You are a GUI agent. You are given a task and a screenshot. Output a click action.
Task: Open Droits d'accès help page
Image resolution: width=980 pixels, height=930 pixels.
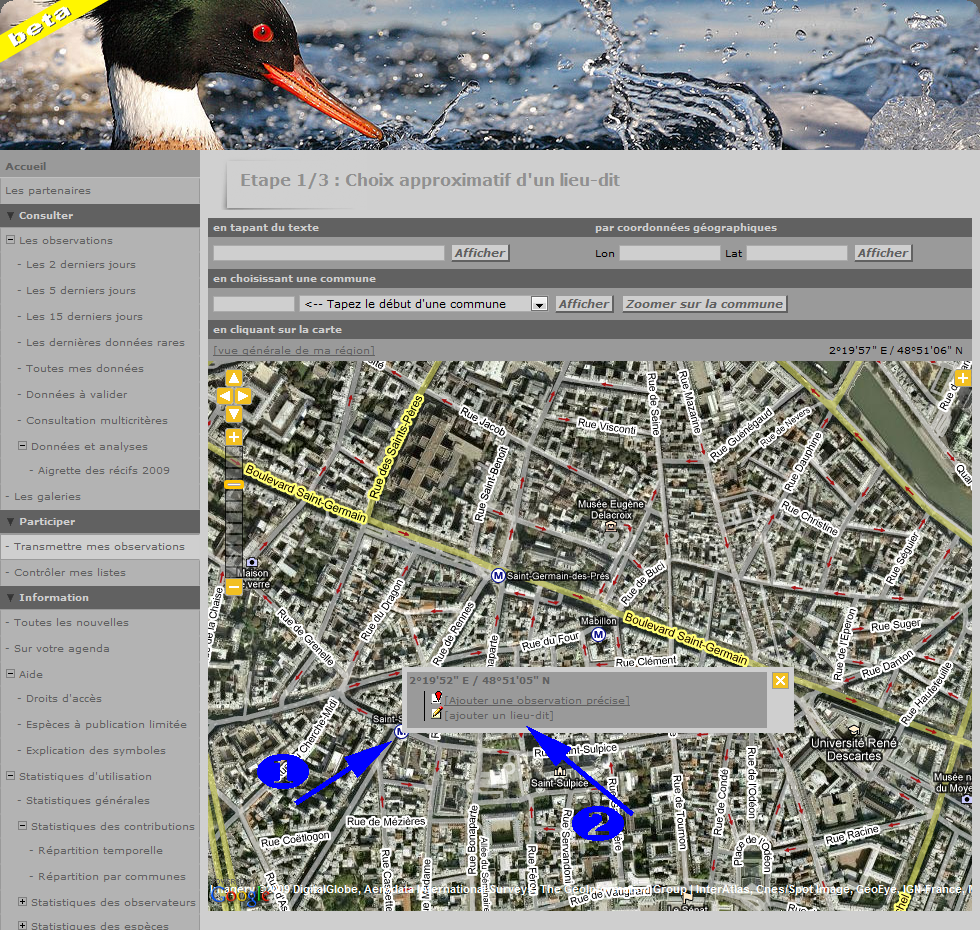point(64,699)
